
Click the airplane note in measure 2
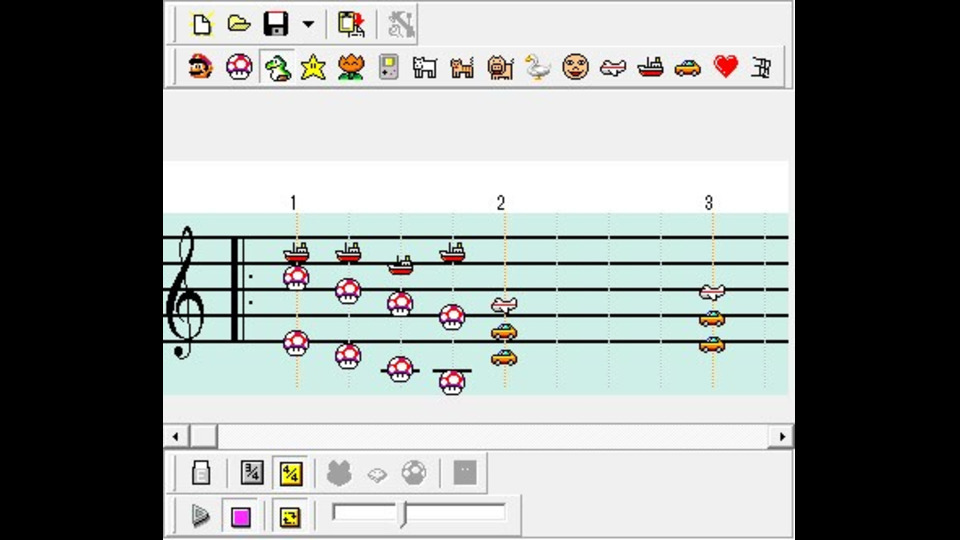pyautogui.click(x=504, y=304)
